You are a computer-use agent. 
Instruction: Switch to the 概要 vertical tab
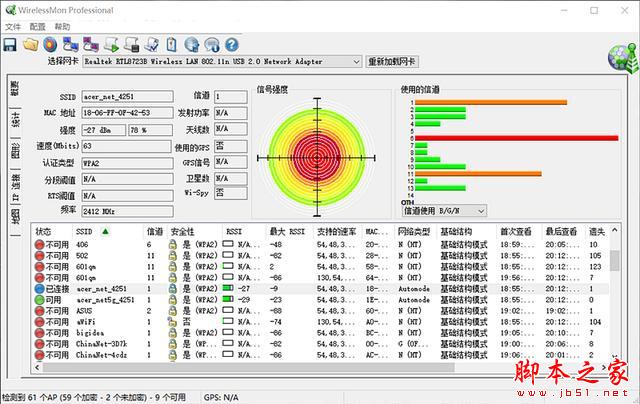[x=15, y=89]
